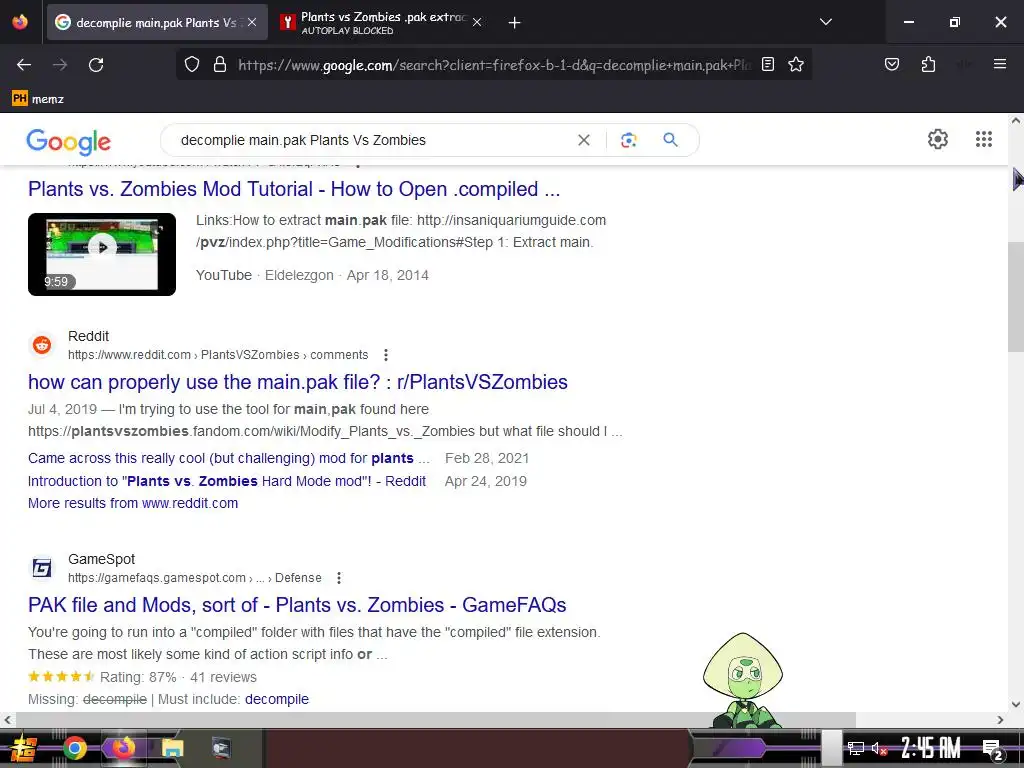Click the reddit.com PlantsVSZombies comments breadcrumb URL
The width and height of the screenshot is (1024, 768).
coord(218,355)
